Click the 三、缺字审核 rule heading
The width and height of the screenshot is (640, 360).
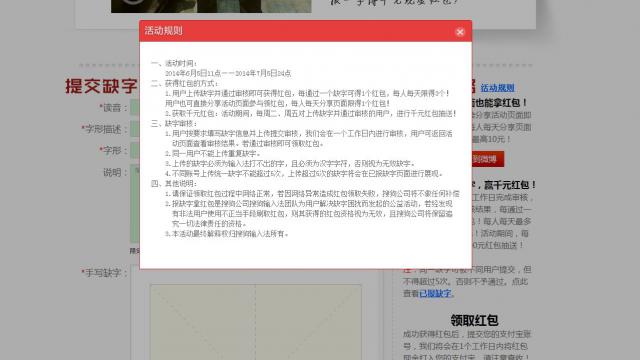click(174, 123)
